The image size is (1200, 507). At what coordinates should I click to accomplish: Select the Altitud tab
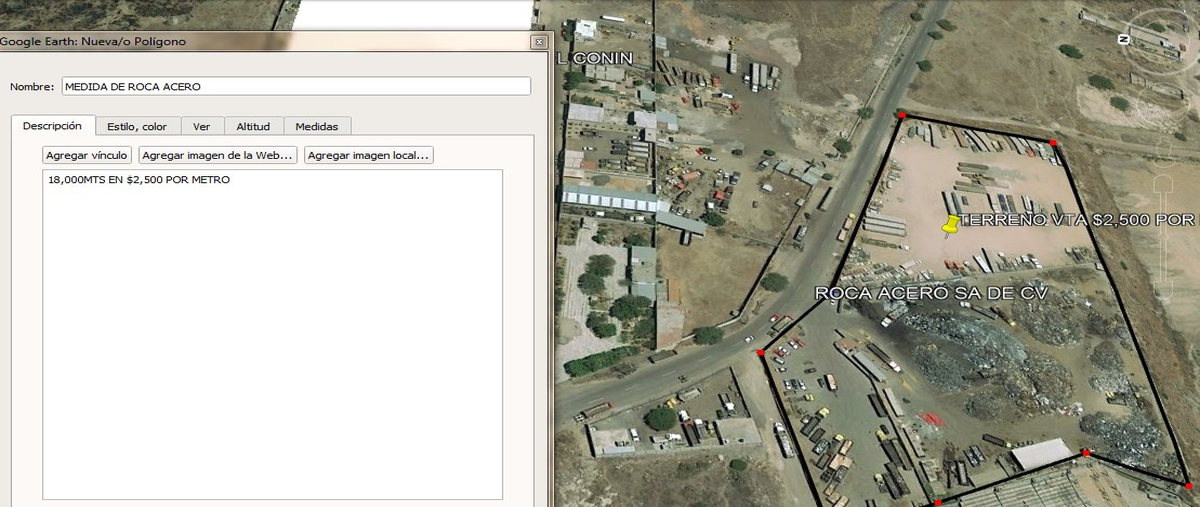coord(253,126)
